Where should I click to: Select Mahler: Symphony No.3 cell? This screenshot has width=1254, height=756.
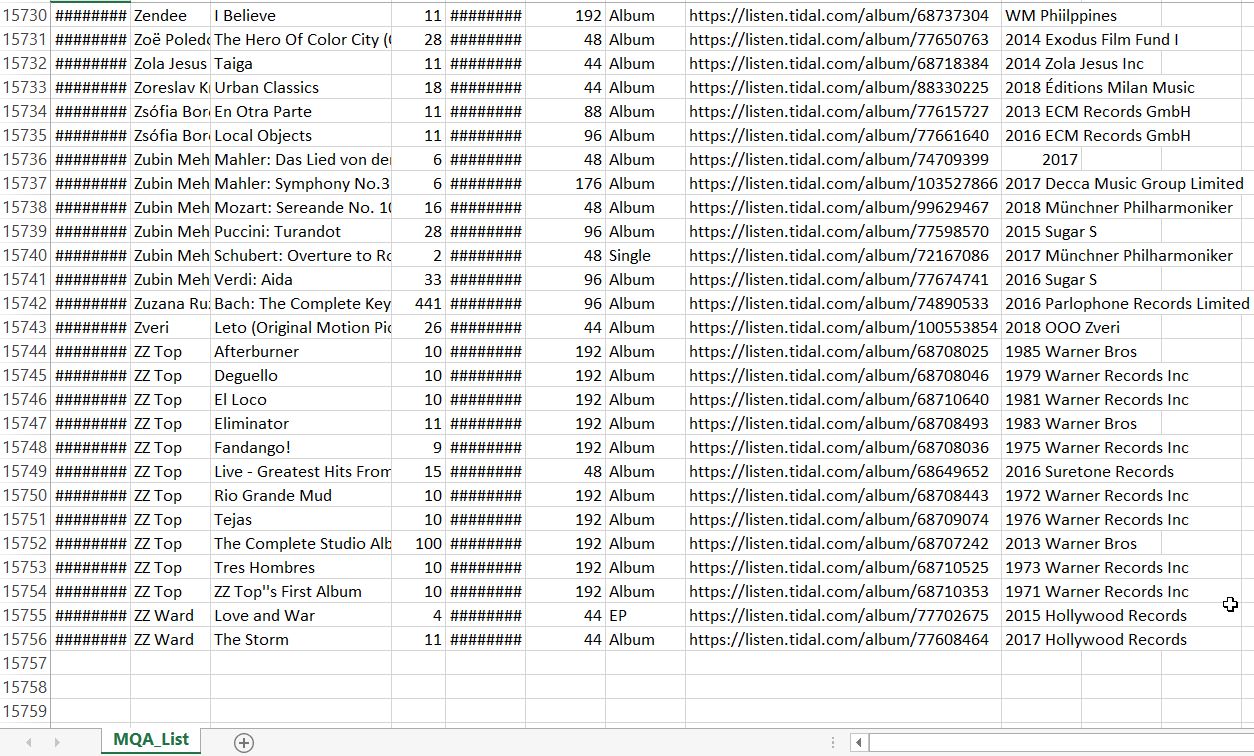pyautogui.click(x=301, y=184)
